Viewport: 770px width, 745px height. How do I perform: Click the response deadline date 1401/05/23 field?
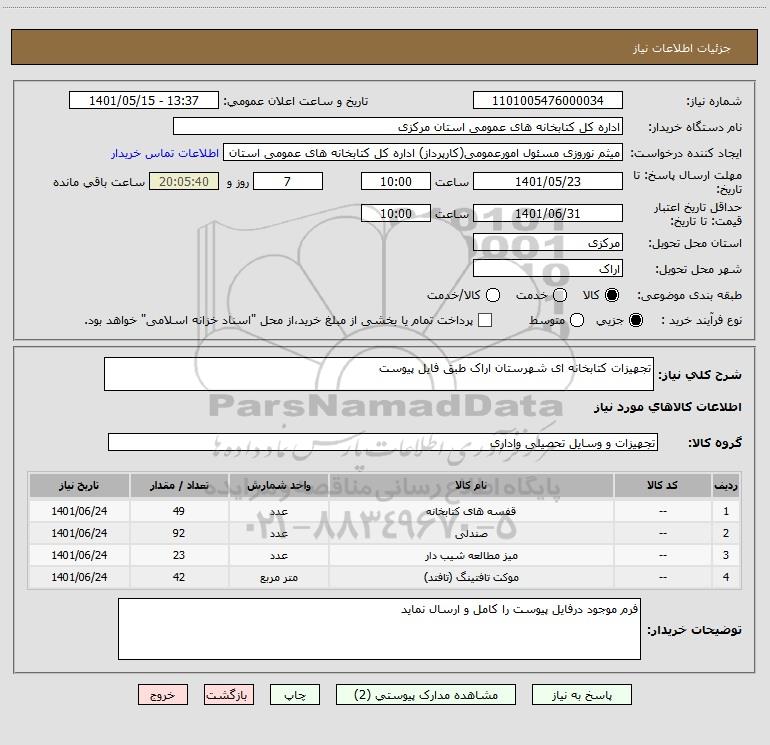coord(548,182)
